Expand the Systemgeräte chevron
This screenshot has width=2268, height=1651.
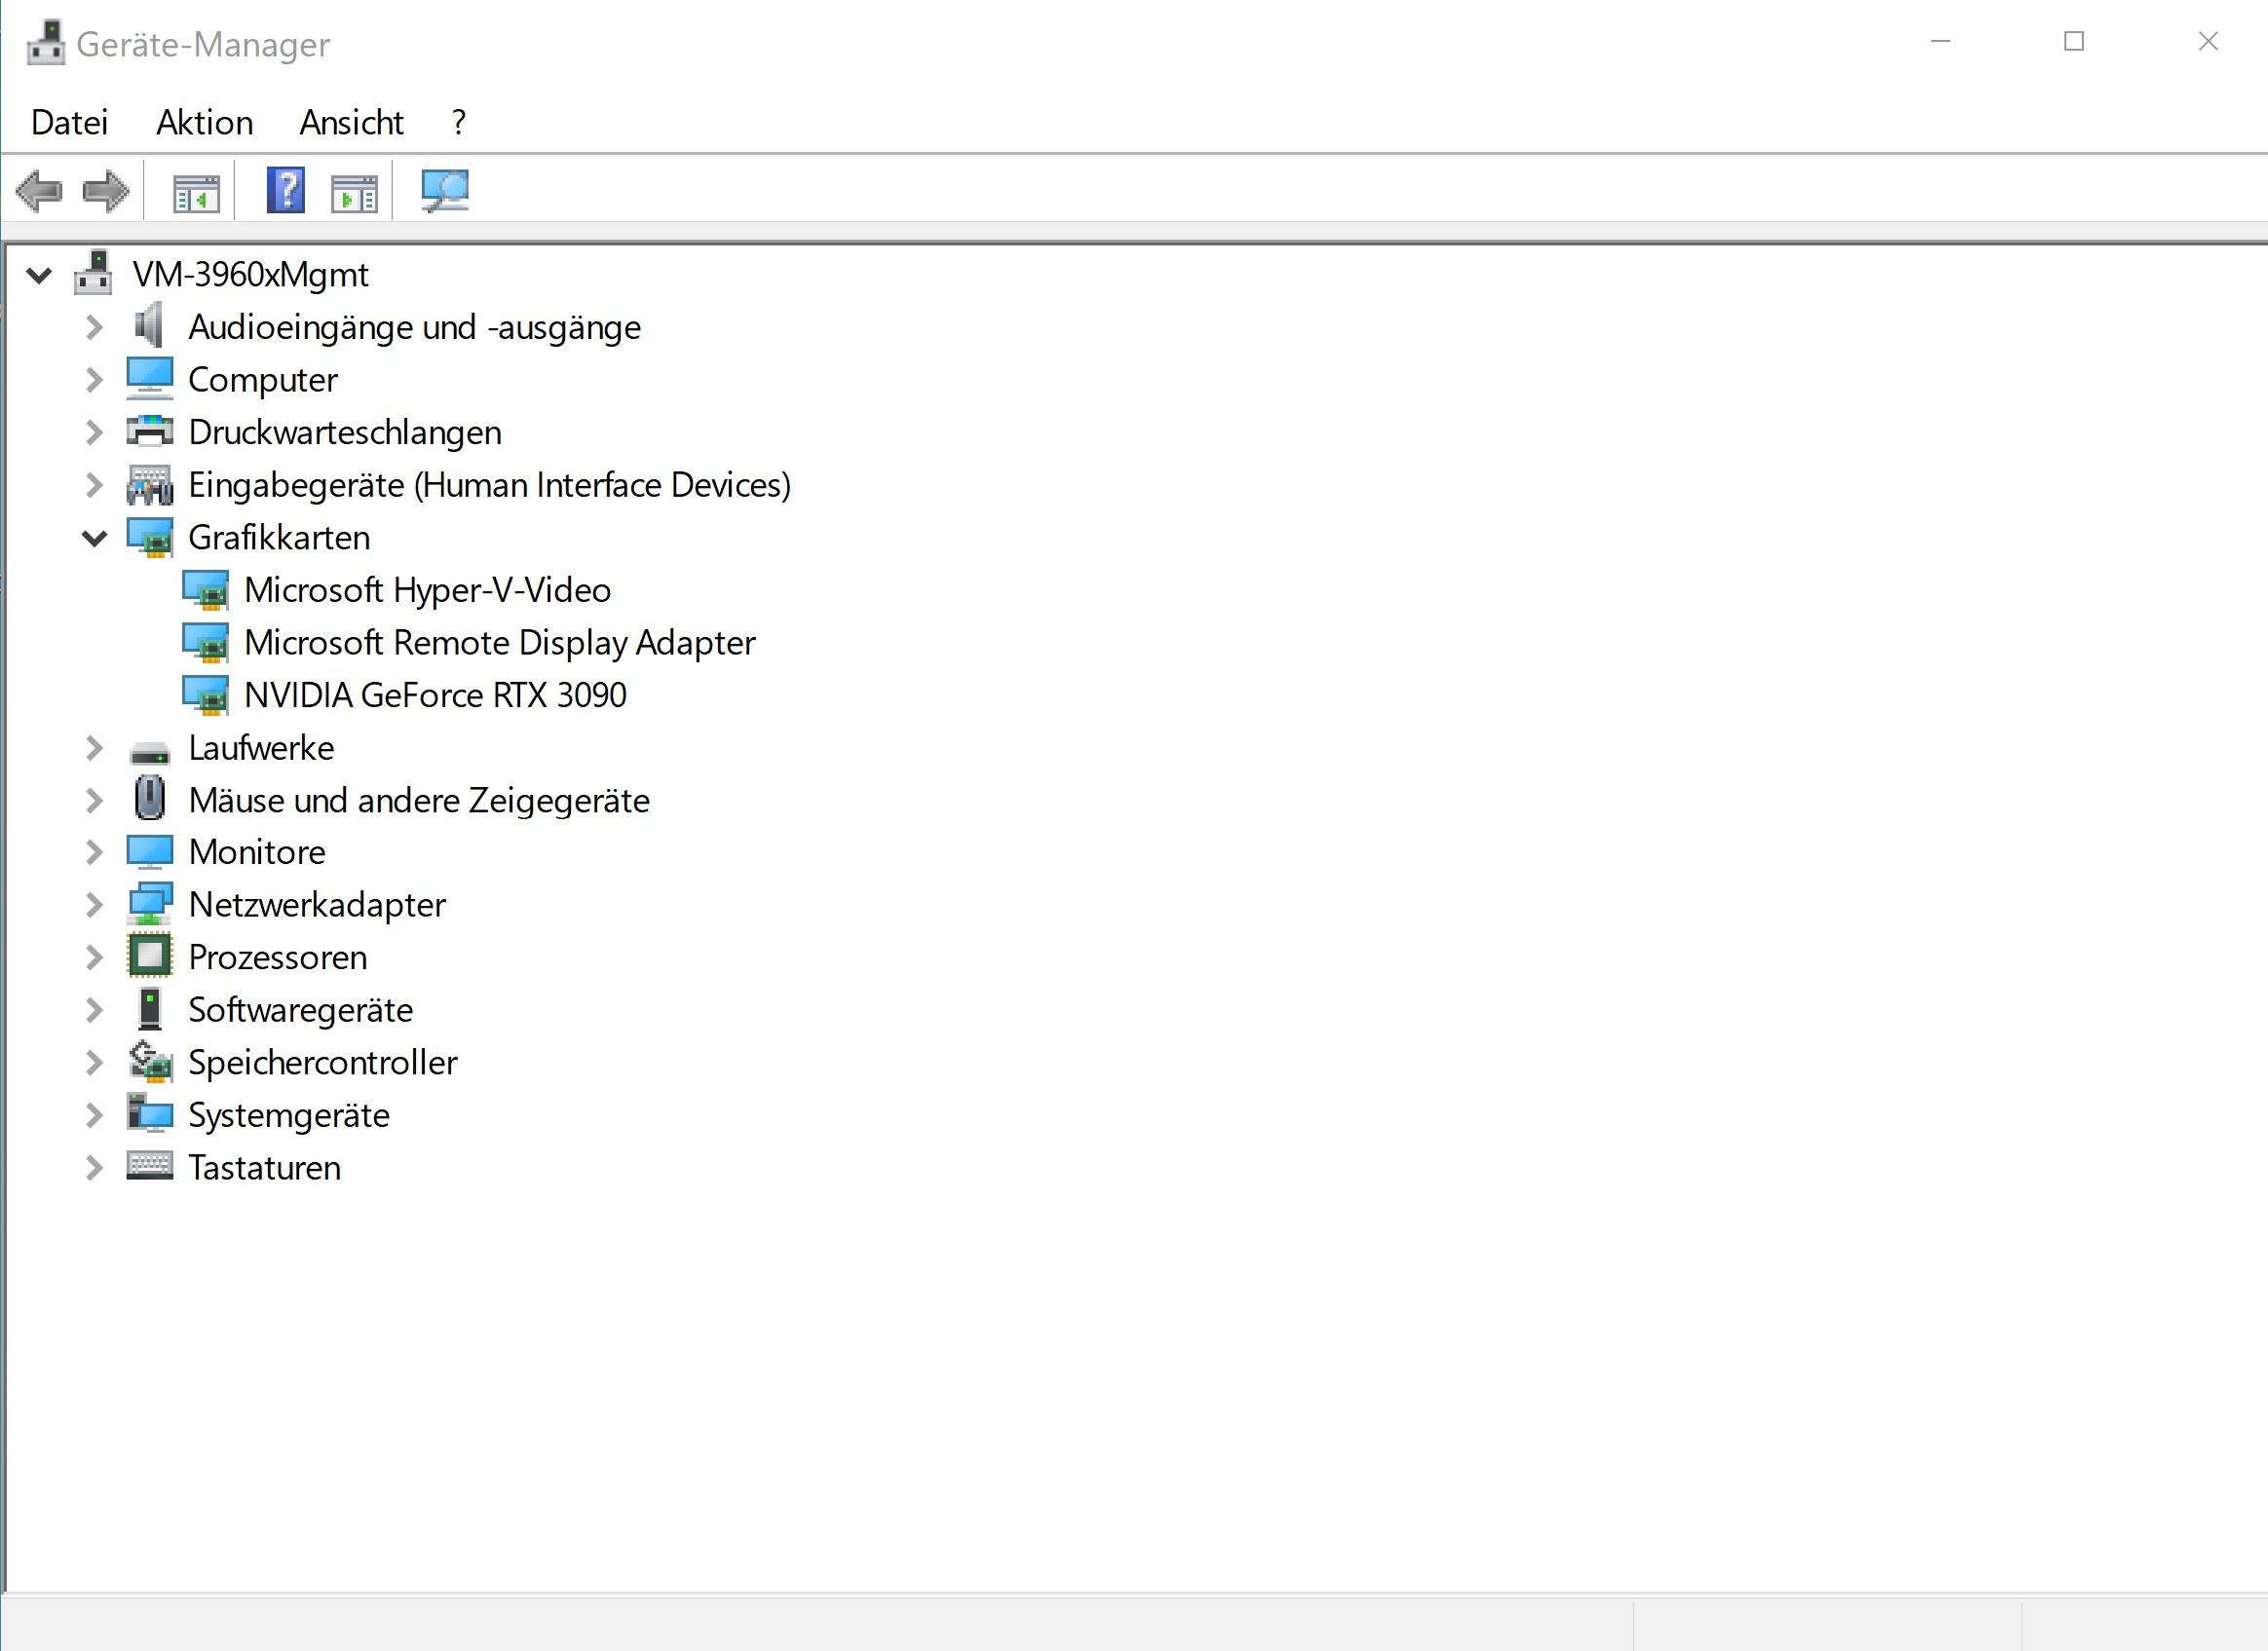pyautogui.click(x=94, y=1115)
